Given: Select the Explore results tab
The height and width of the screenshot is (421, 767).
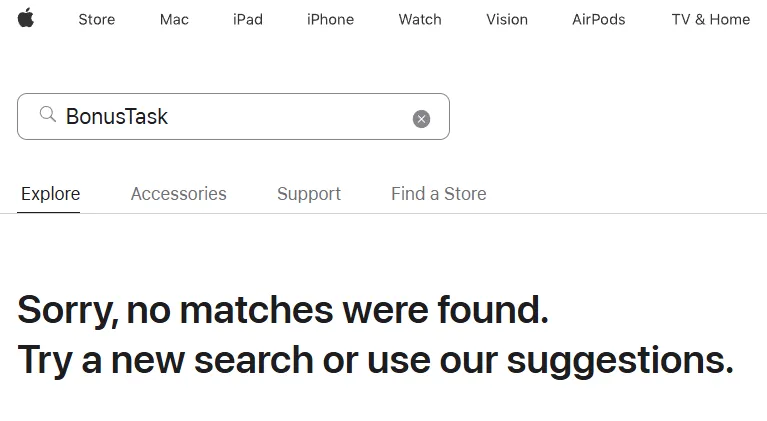Looking at the screenshot, I should coord(50,194).
